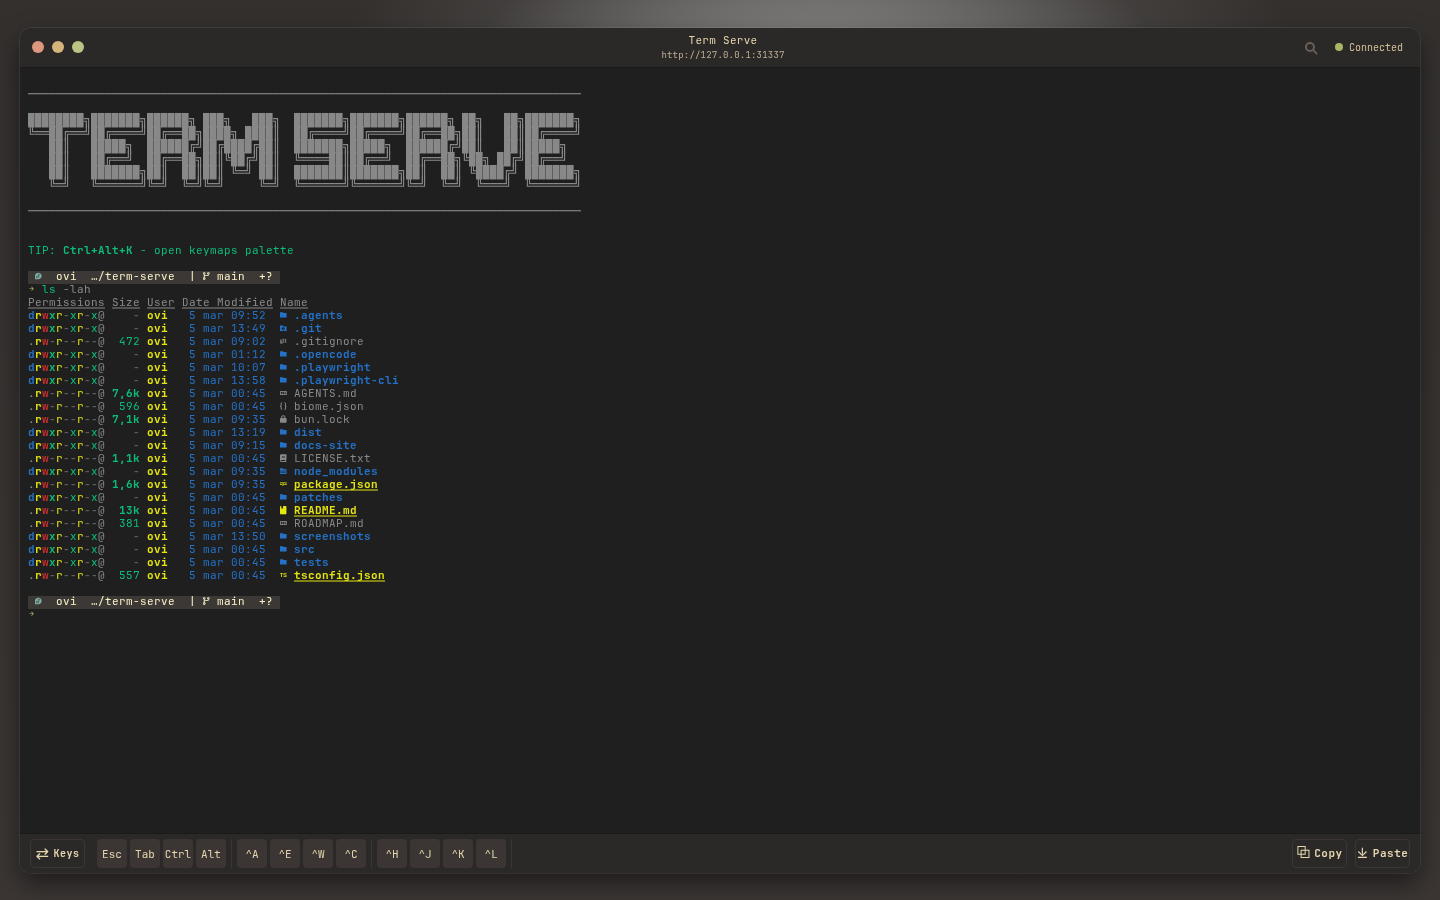Open search with the magnifier icon
The width and height of the screenshot is (1440, 900).
pyautogui.click(x=1311, y=47)
